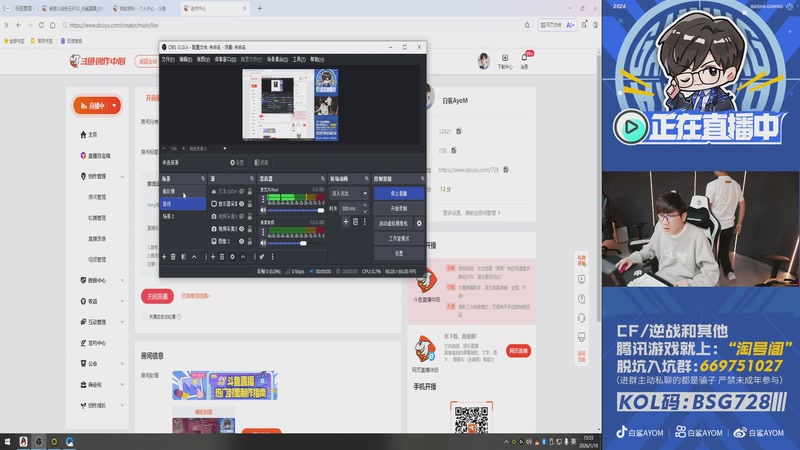Select 场景 2 in the scenes list
This screenshot has height=450, width=800.
[x=183, y=216]
